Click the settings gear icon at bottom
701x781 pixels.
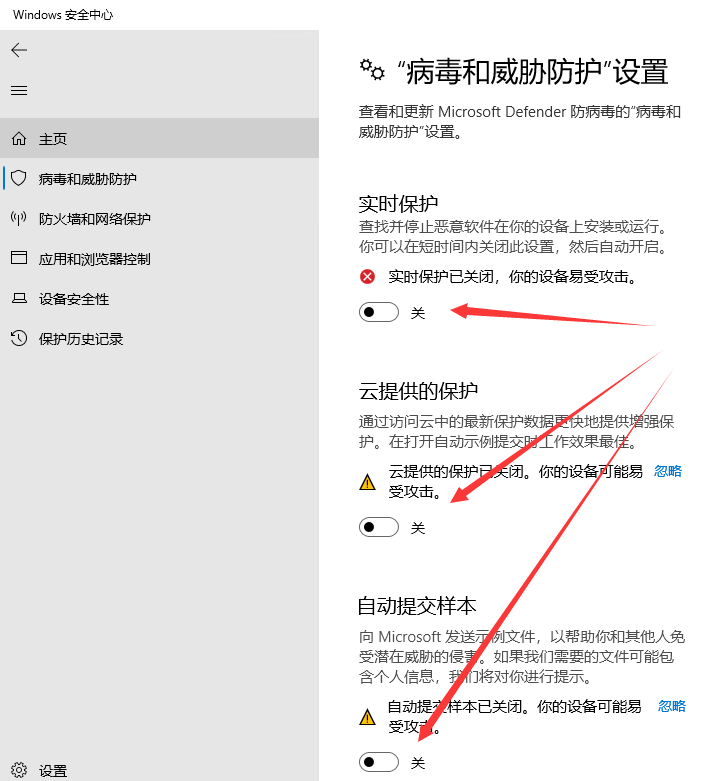click(x=19, y=770)
